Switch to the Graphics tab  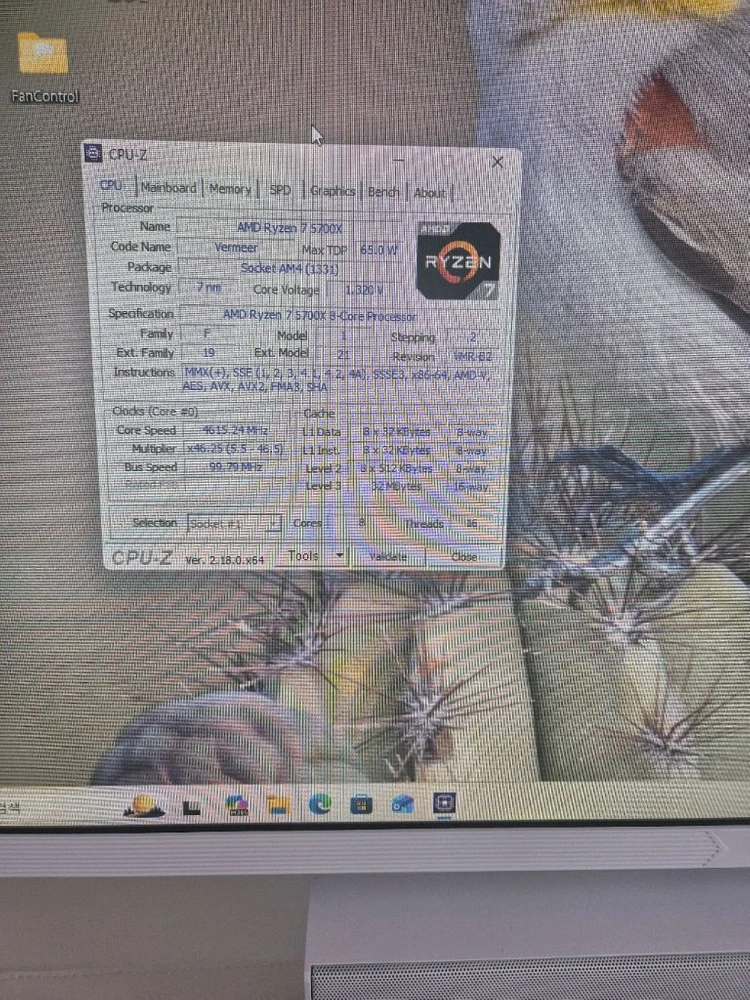coord(333,191)
